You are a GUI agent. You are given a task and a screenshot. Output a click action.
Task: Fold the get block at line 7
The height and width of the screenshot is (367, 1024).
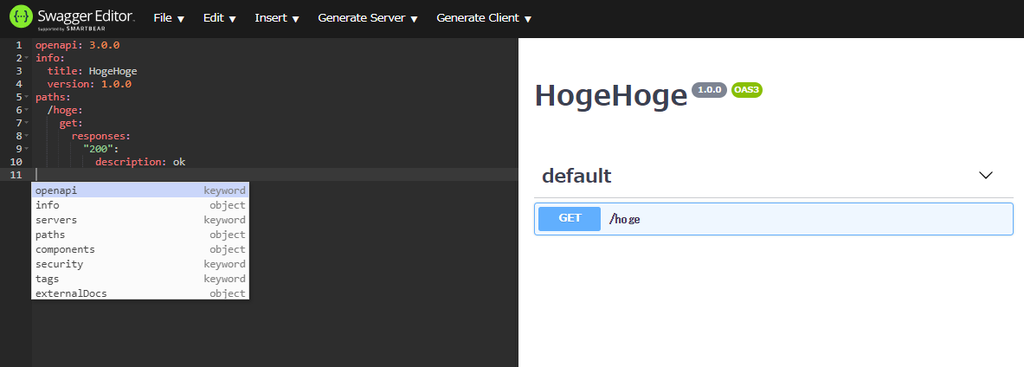tap(27, 123)
